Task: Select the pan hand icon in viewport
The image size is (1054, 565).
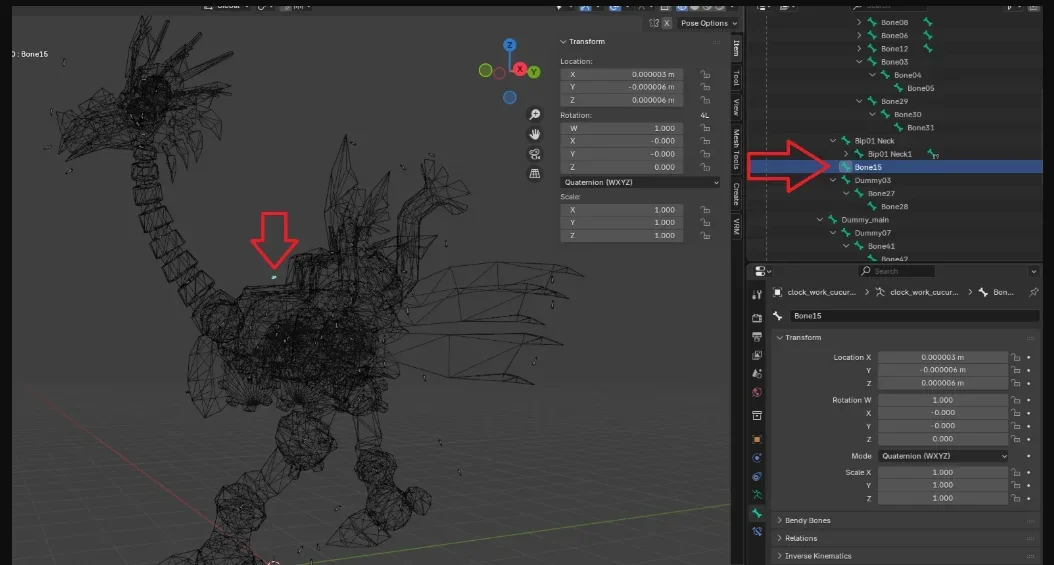Action: [534, 134]
